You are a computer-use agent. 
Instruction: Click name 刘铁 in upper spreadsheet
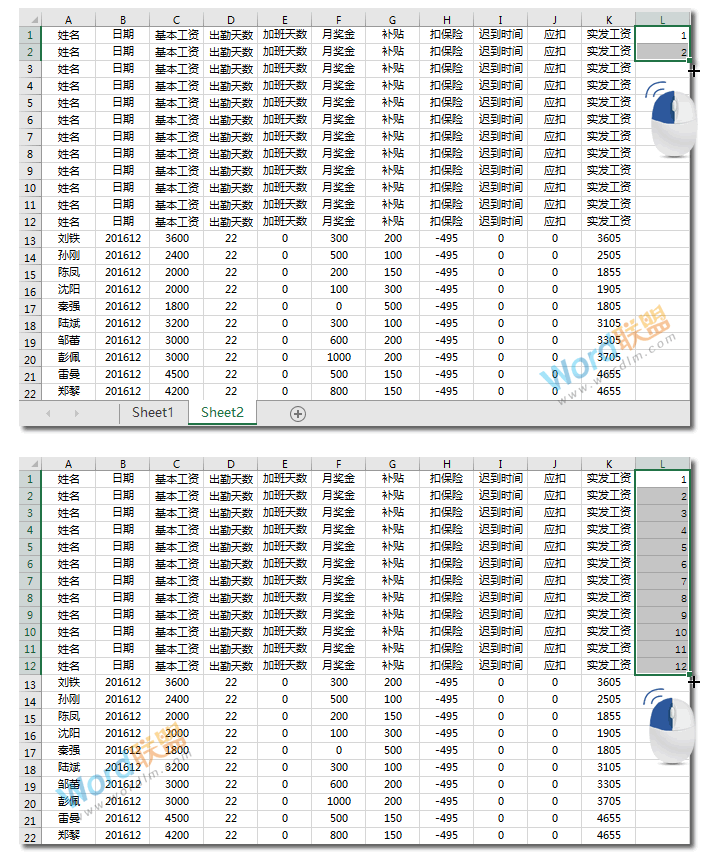[x=69, y=238]
